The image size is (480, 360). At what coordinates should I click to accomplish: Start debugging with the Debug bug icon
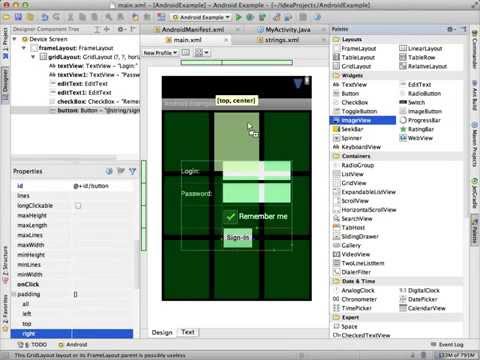tap(250, 17)
